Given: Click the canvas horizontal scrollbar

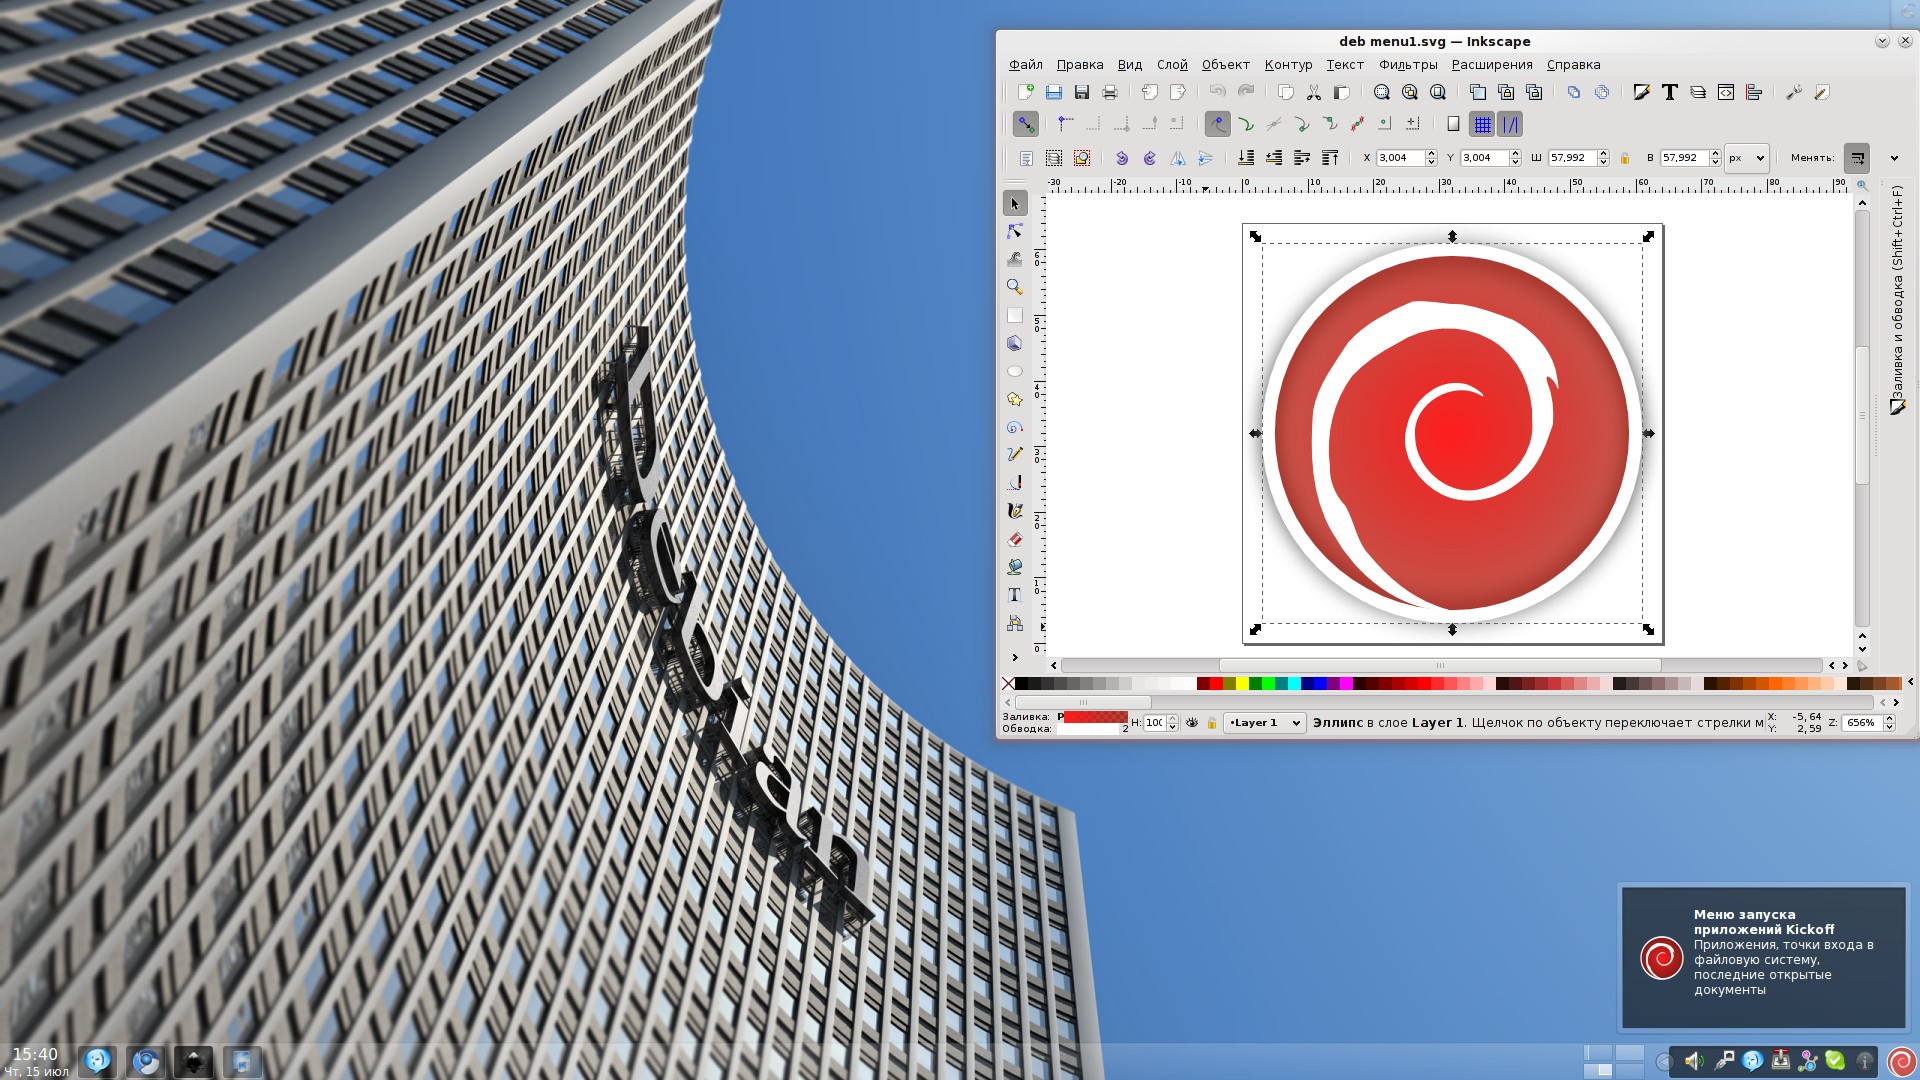Looking at the screenshot, I should (1440, 666).
